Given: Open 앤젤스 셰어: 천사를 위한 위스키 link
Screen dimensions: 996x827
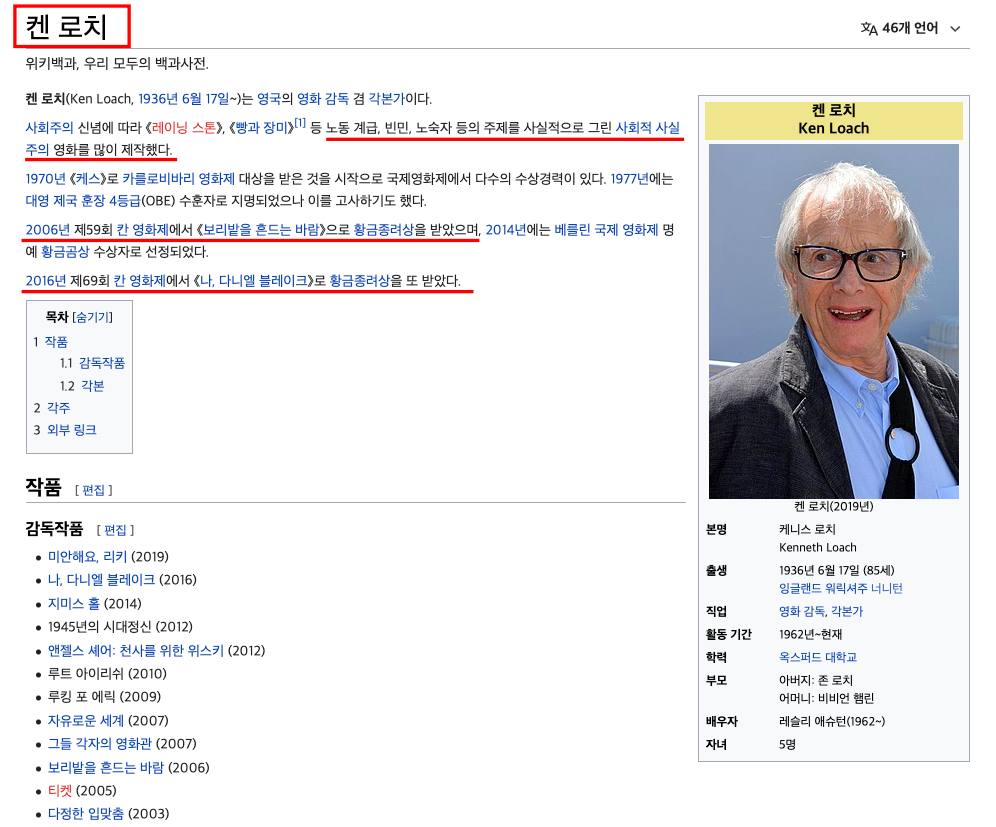Looking at the screenshot, I should pos(136,650).
